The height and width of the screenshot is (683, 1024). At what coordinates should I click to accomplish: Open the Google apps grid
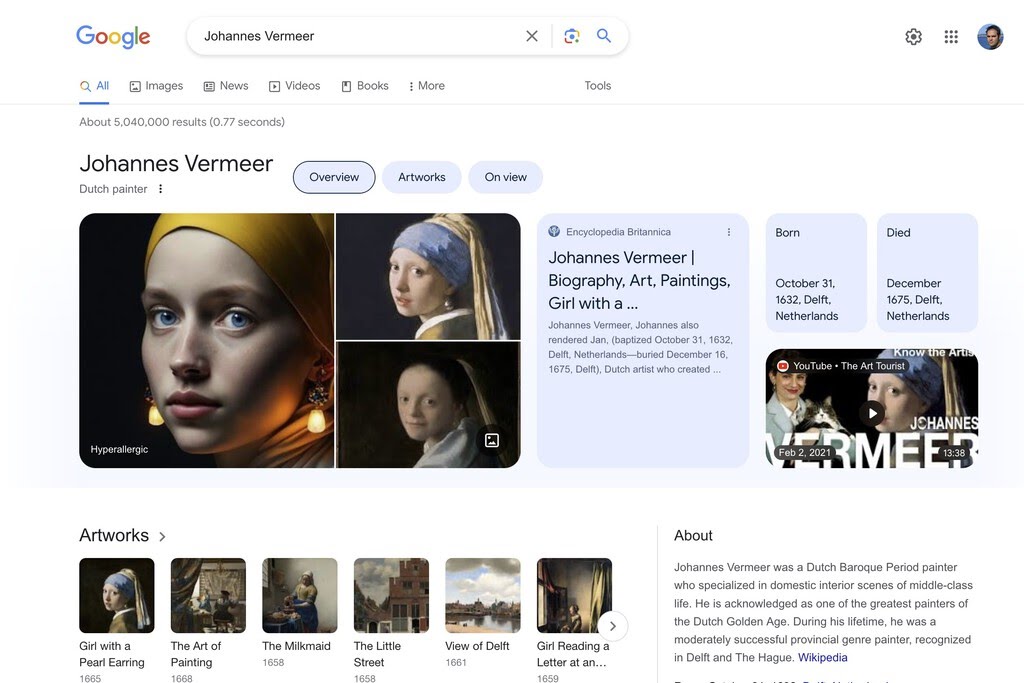point(951,37)
